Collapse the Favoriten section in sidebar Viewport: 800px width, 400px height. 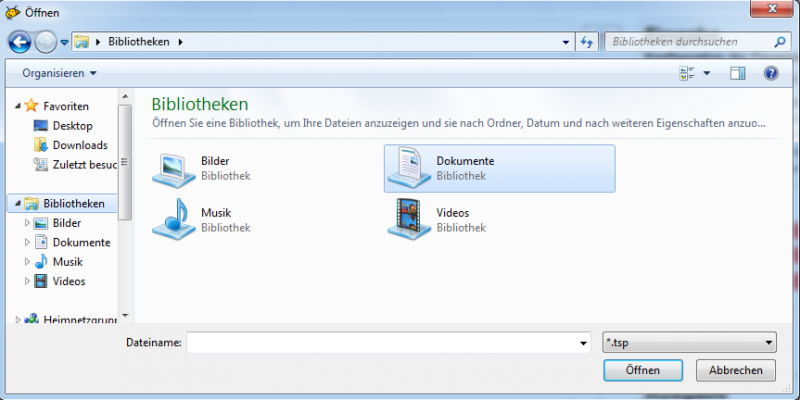point(17,106)
